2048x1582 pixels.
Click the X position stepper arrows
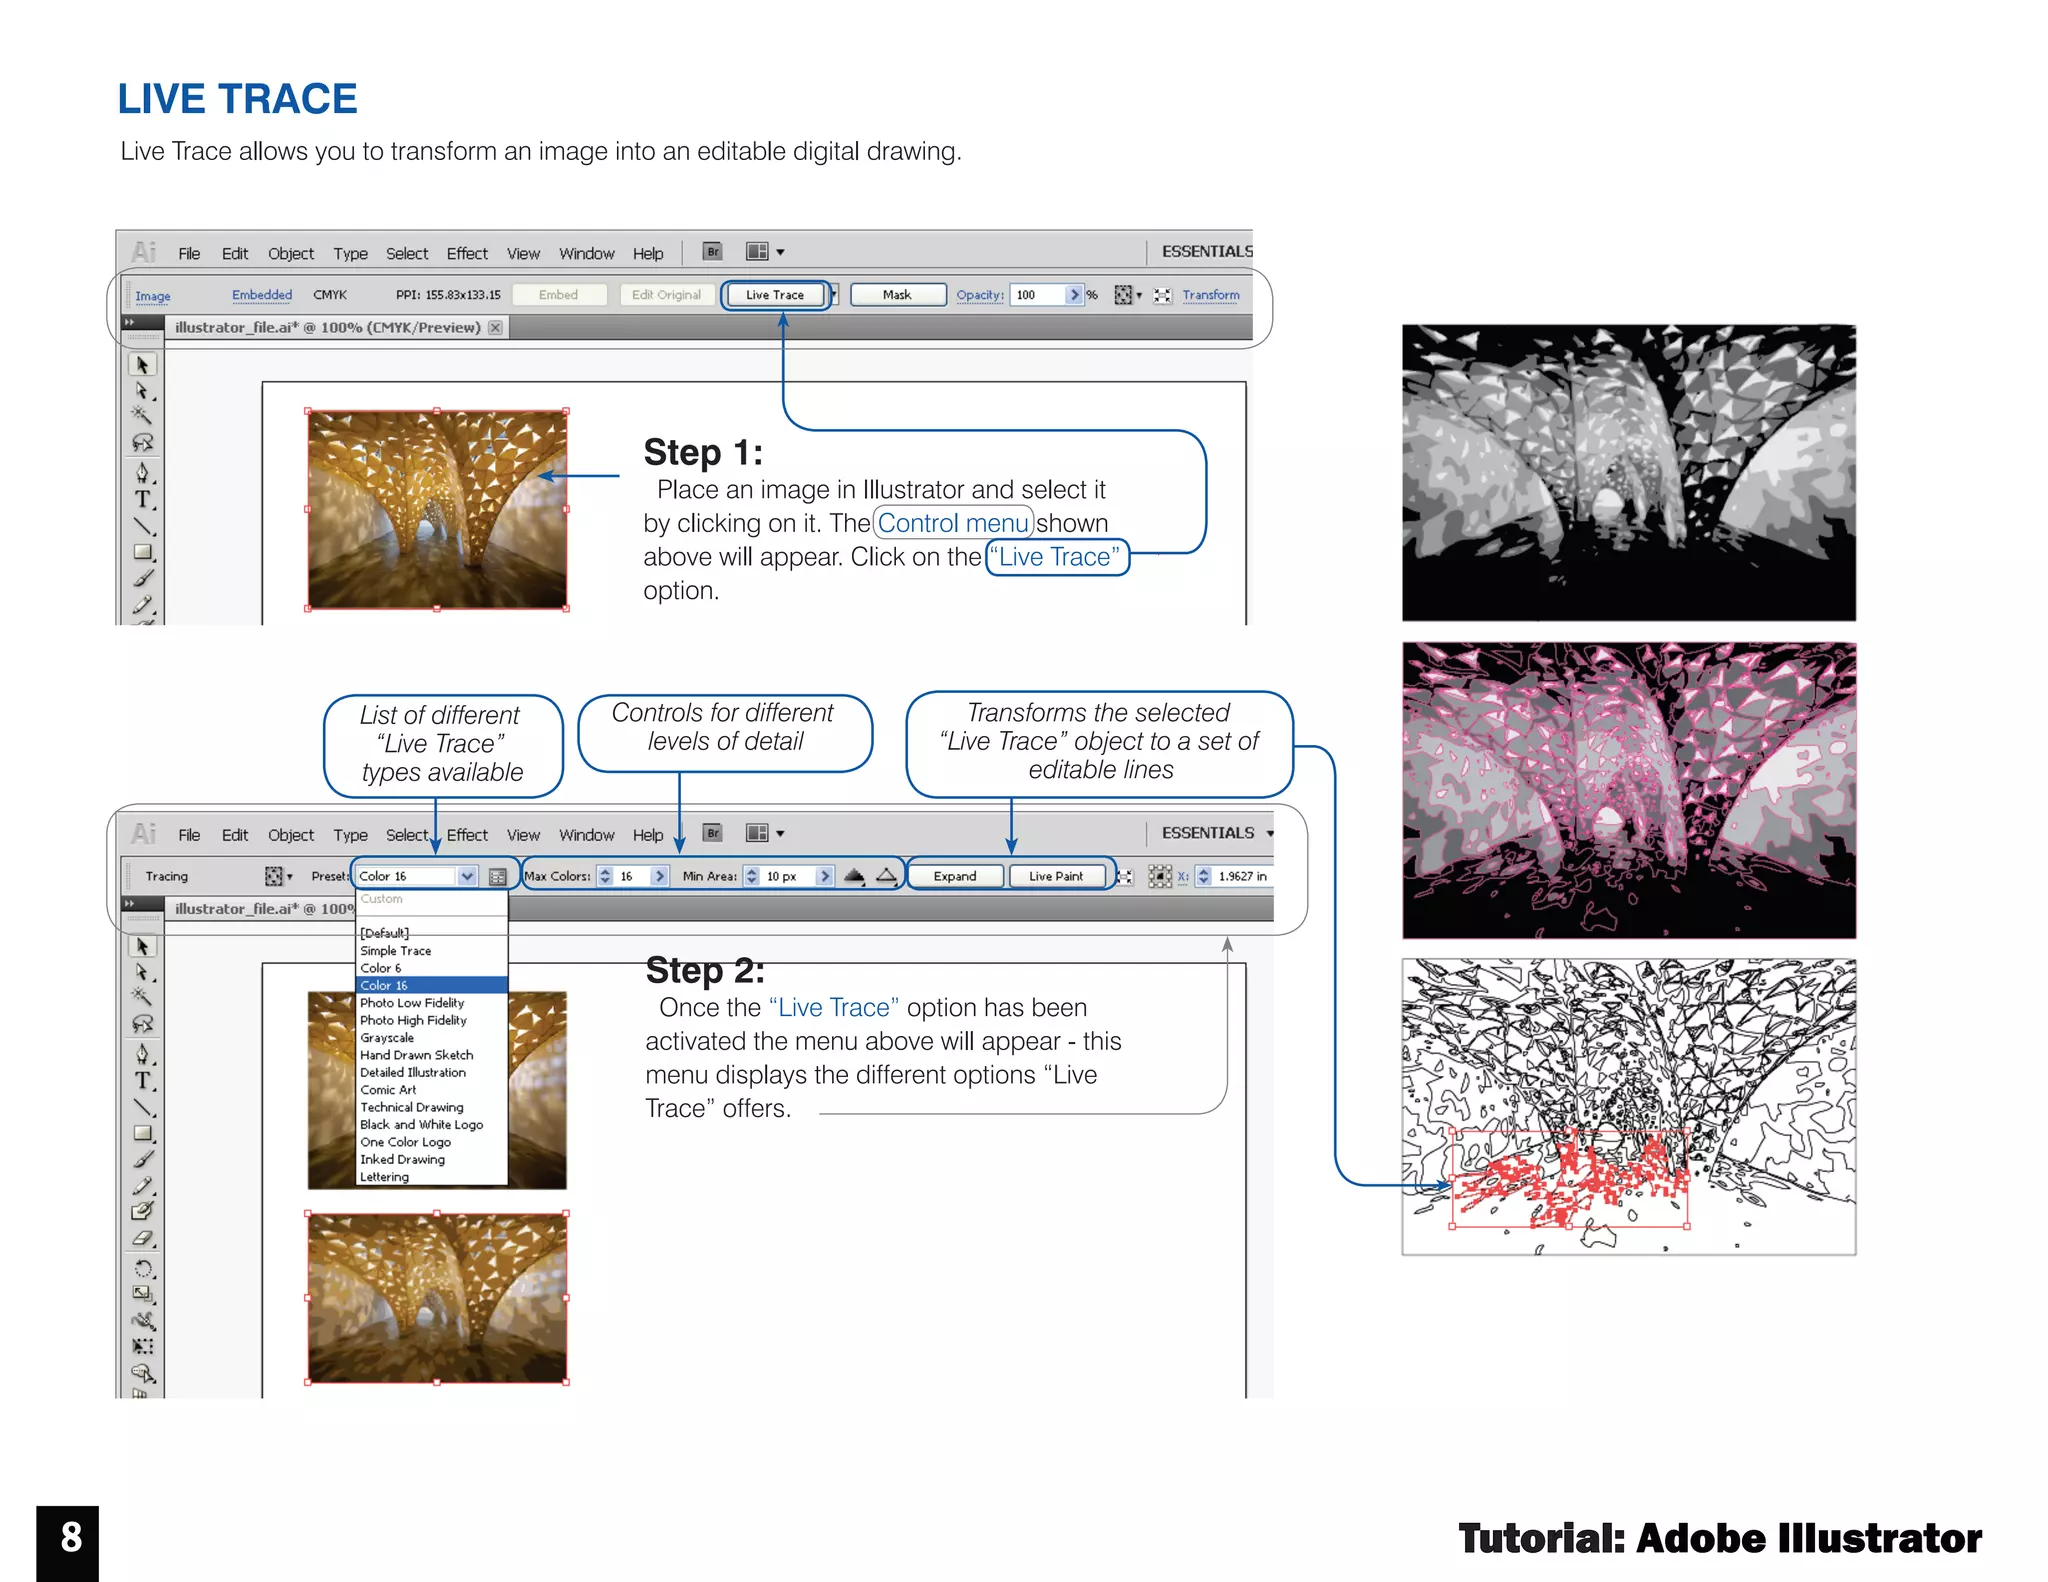coord(1204,876)
